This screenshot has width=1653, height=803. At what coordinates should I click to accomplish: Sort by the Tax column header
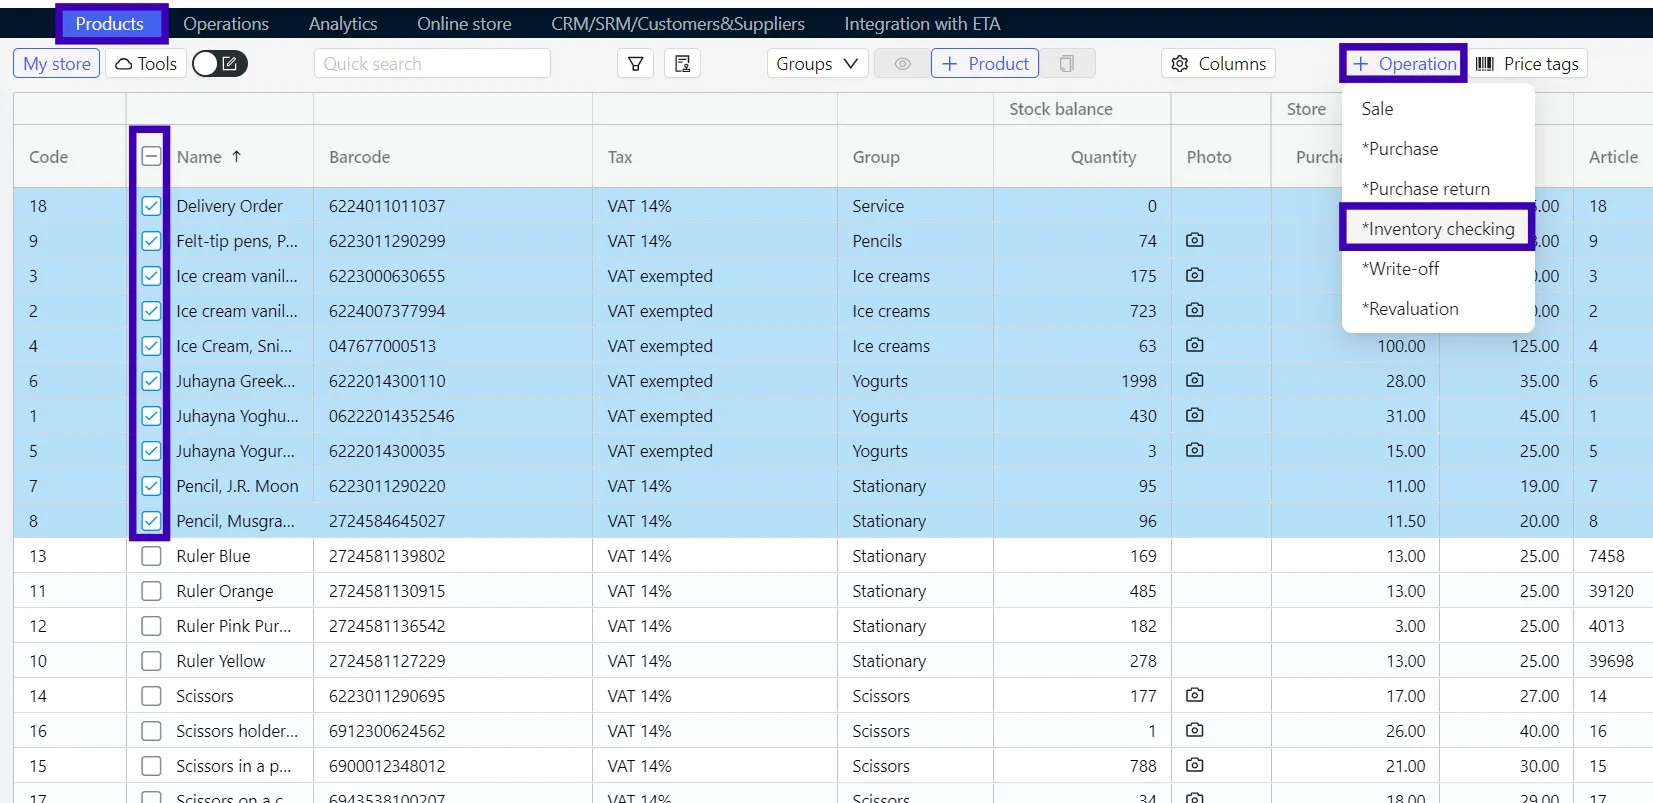(620, 157)
